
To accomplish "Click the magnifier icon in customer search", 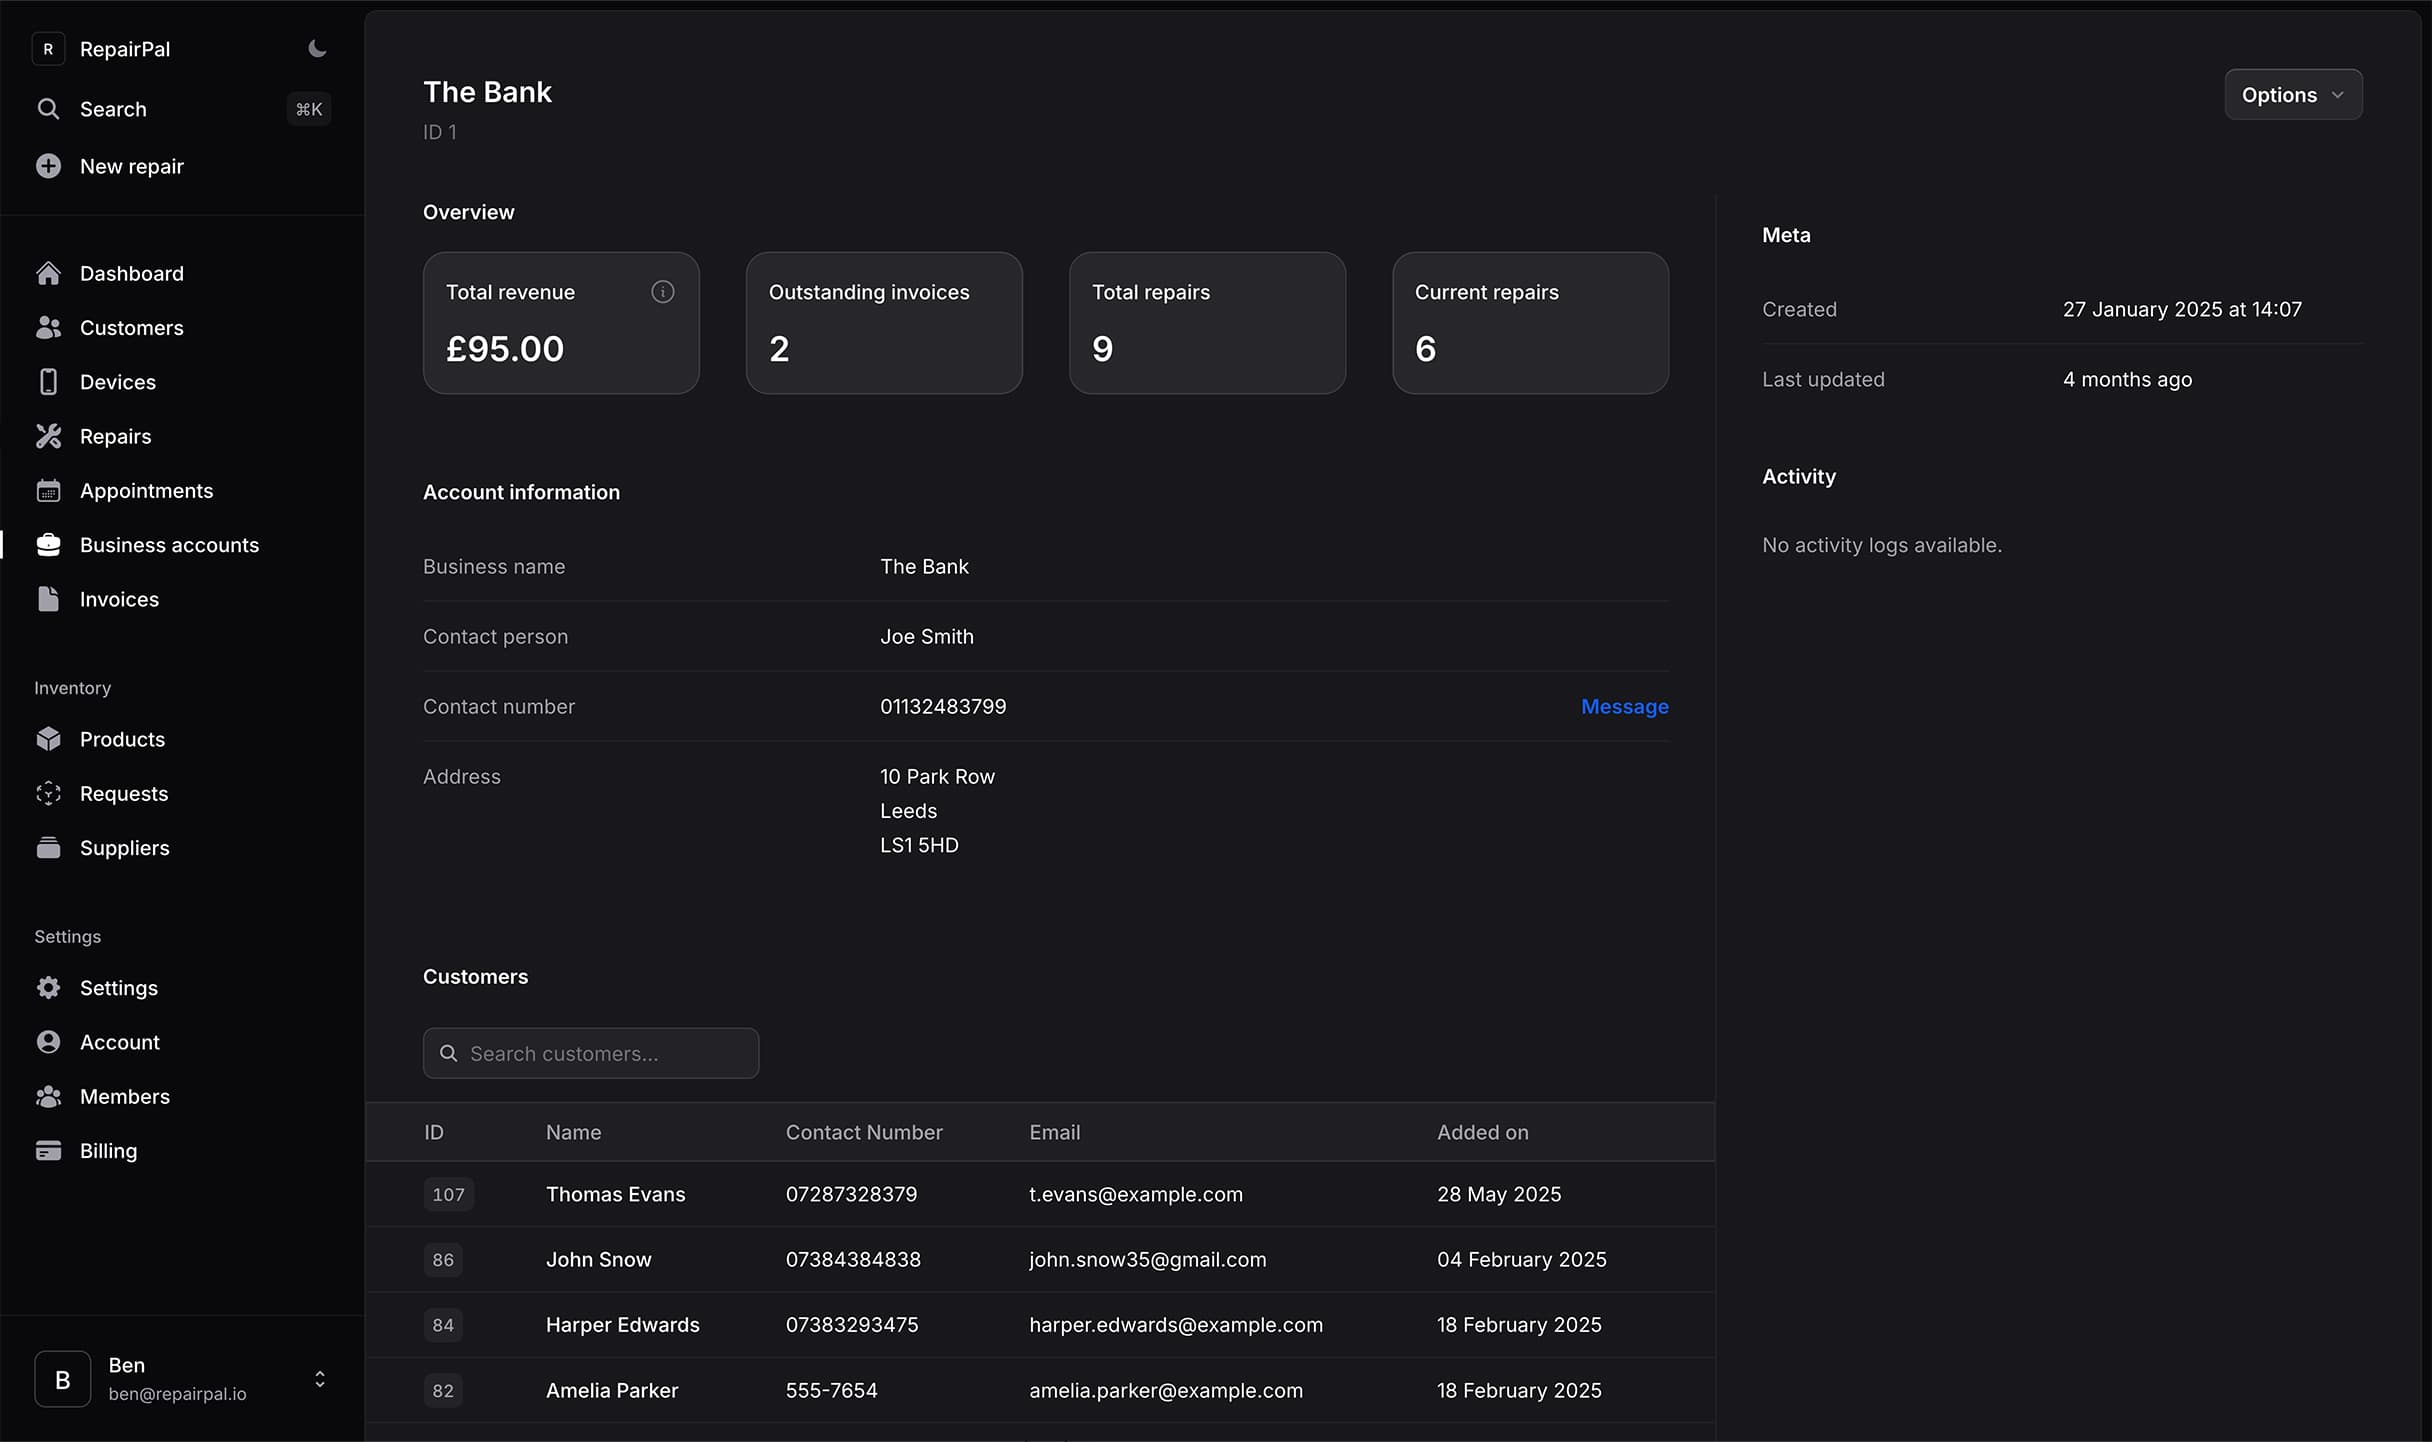I will [449, 1054].
